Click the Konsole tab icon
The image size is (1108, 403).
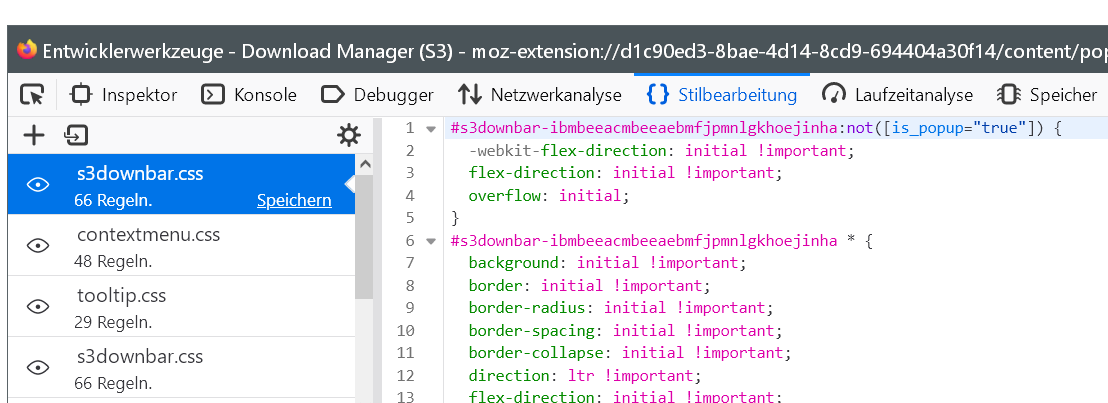[x=213, y=95]
